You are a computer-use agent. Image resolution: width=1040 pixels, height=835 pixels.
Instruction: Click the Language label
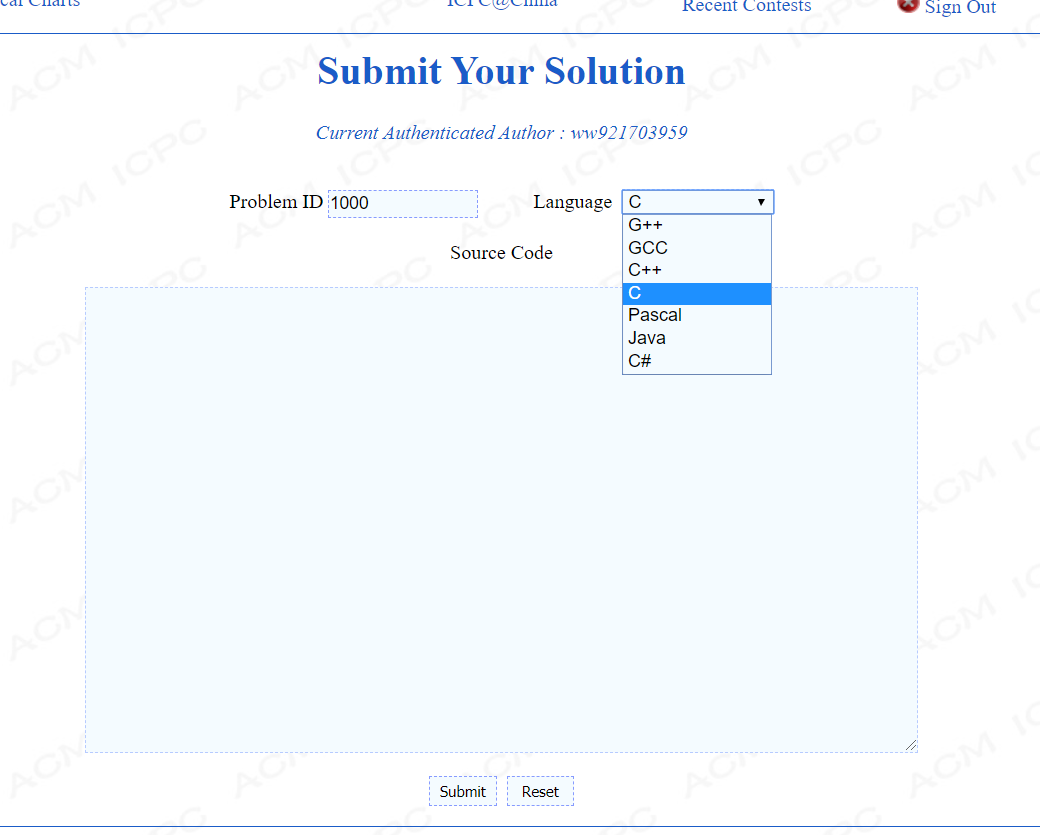[572, 202]
